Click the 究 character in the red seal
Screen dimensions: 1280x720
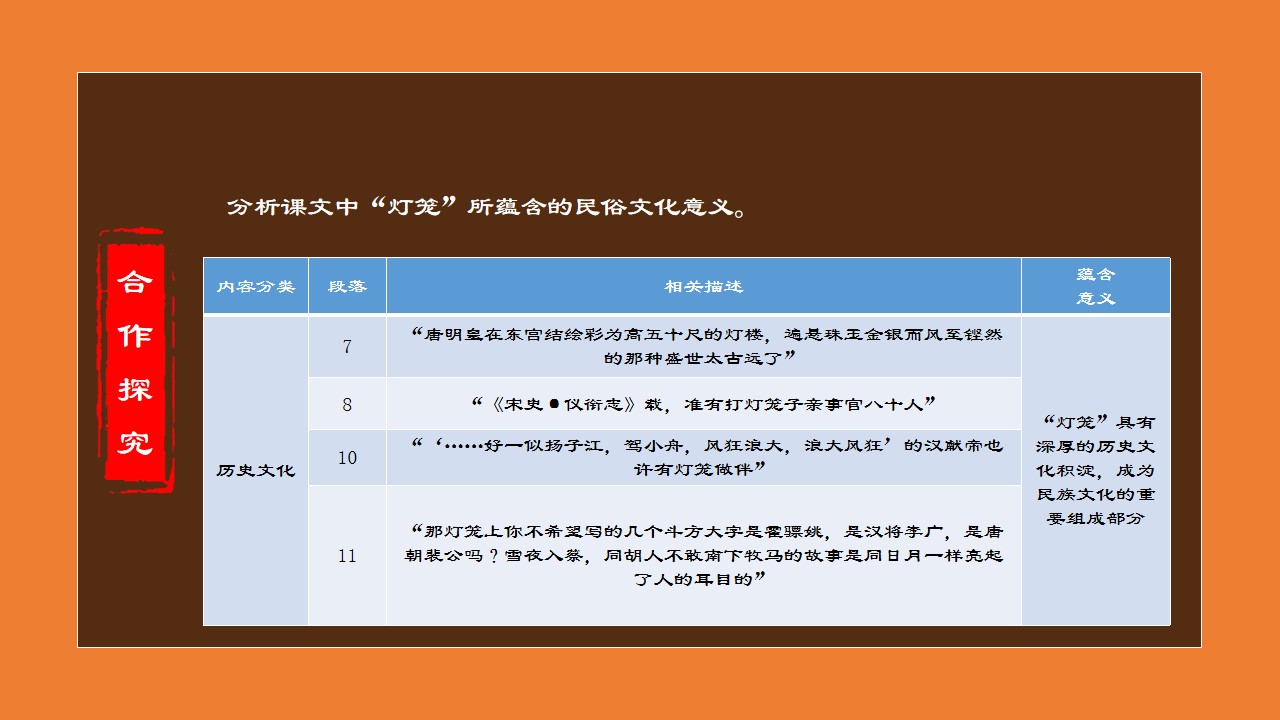pos(135,440)
